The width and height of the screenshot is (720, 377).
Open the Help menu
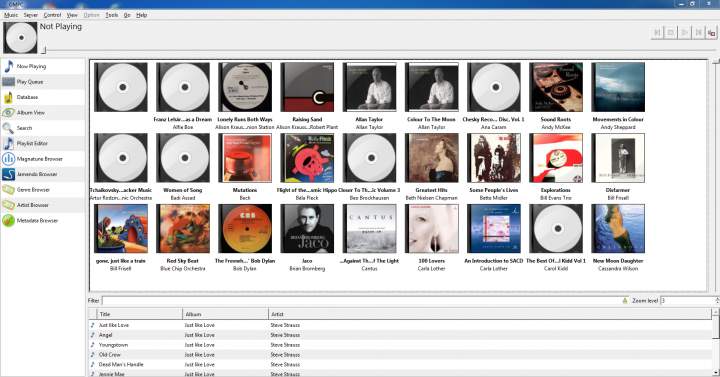pos(141,15)
